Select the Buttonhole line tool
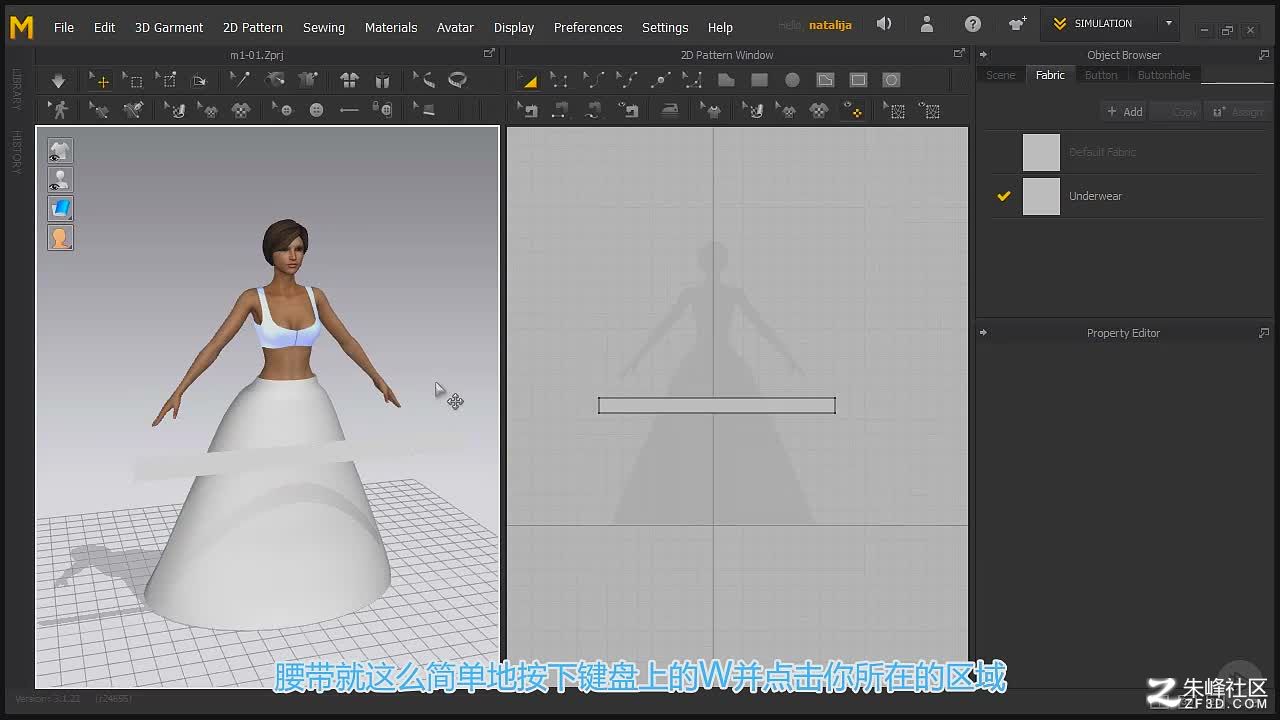Screen dimensions: 1280x720 349,110
